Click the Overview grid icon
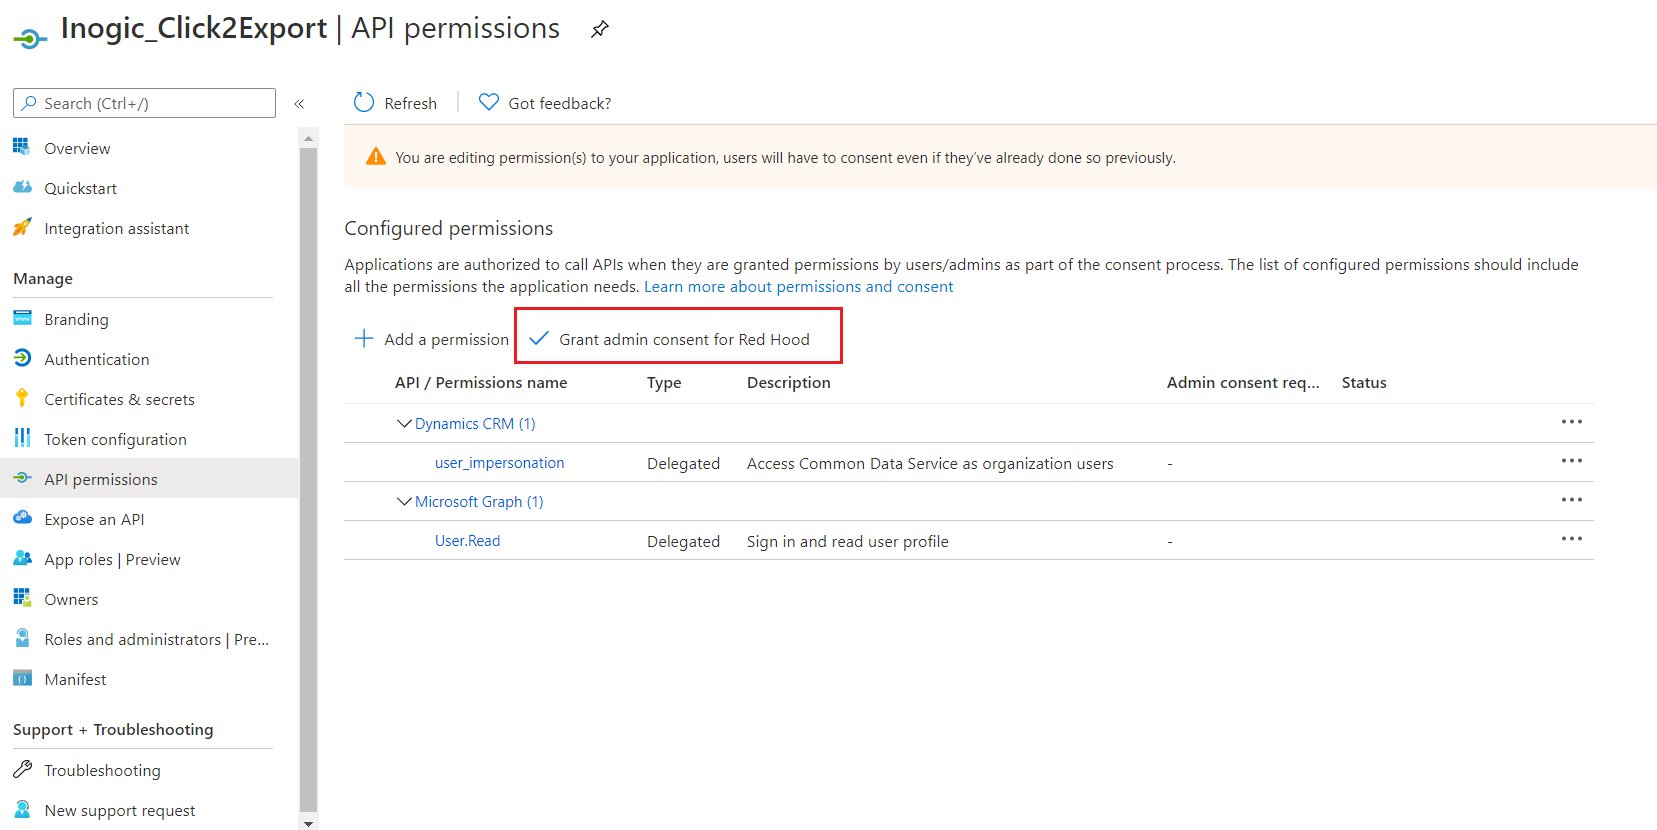The width and height of the screenshot is (1657, 830). point(22,147)
